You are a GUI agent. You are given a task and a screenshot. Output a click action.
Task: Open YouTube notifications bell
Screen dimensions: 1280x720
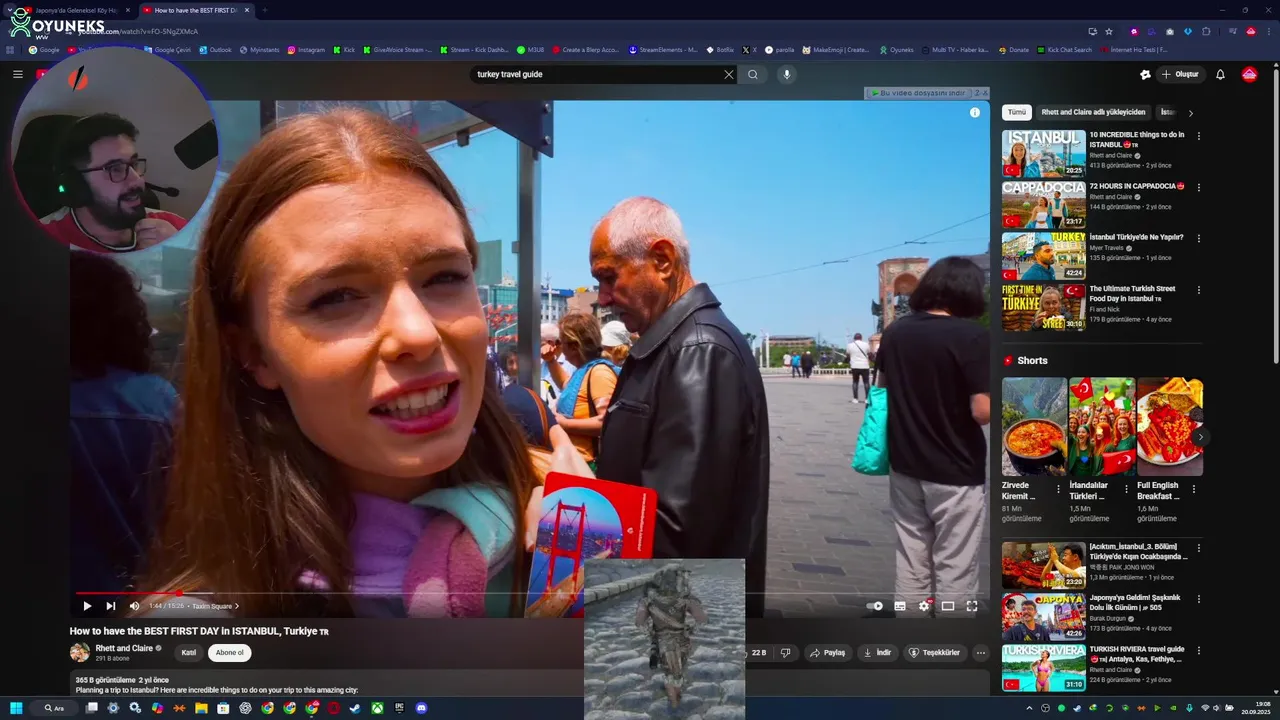pos(1220,74)
